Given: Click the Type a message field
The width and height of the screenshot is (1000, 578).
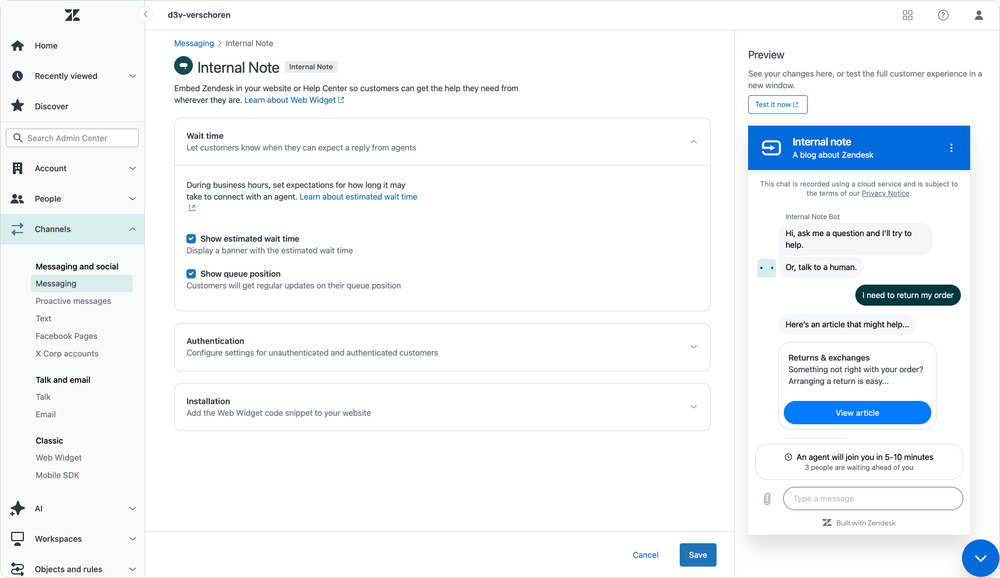Looking at the screenshot, I should pyautogui.click(x=872, y=498).
